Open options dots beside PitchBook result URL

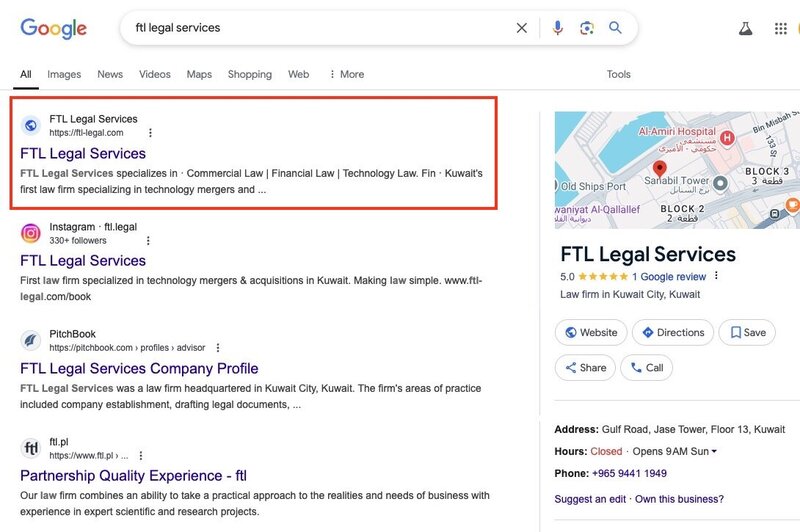pos(218,348)
